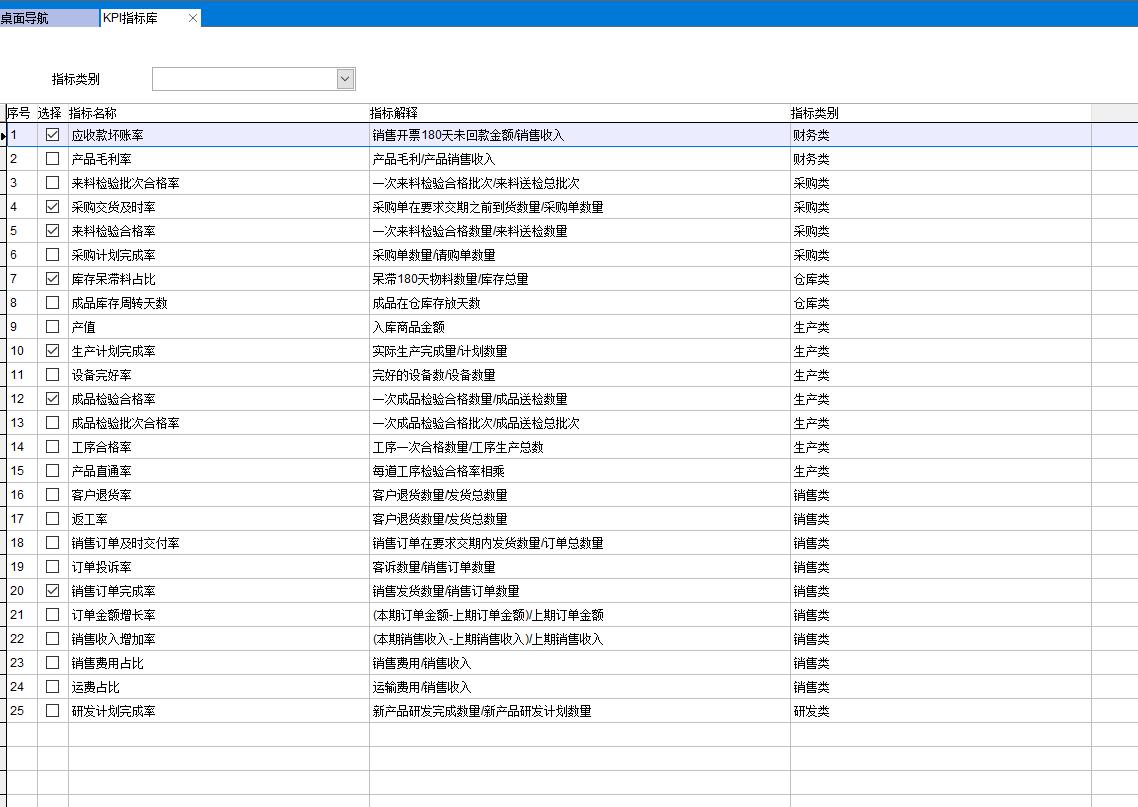Toggle off the 库存呆滞料占比 checkbox
The height and width of the screenshot is (807, 1138).
(x=53, y=279)
